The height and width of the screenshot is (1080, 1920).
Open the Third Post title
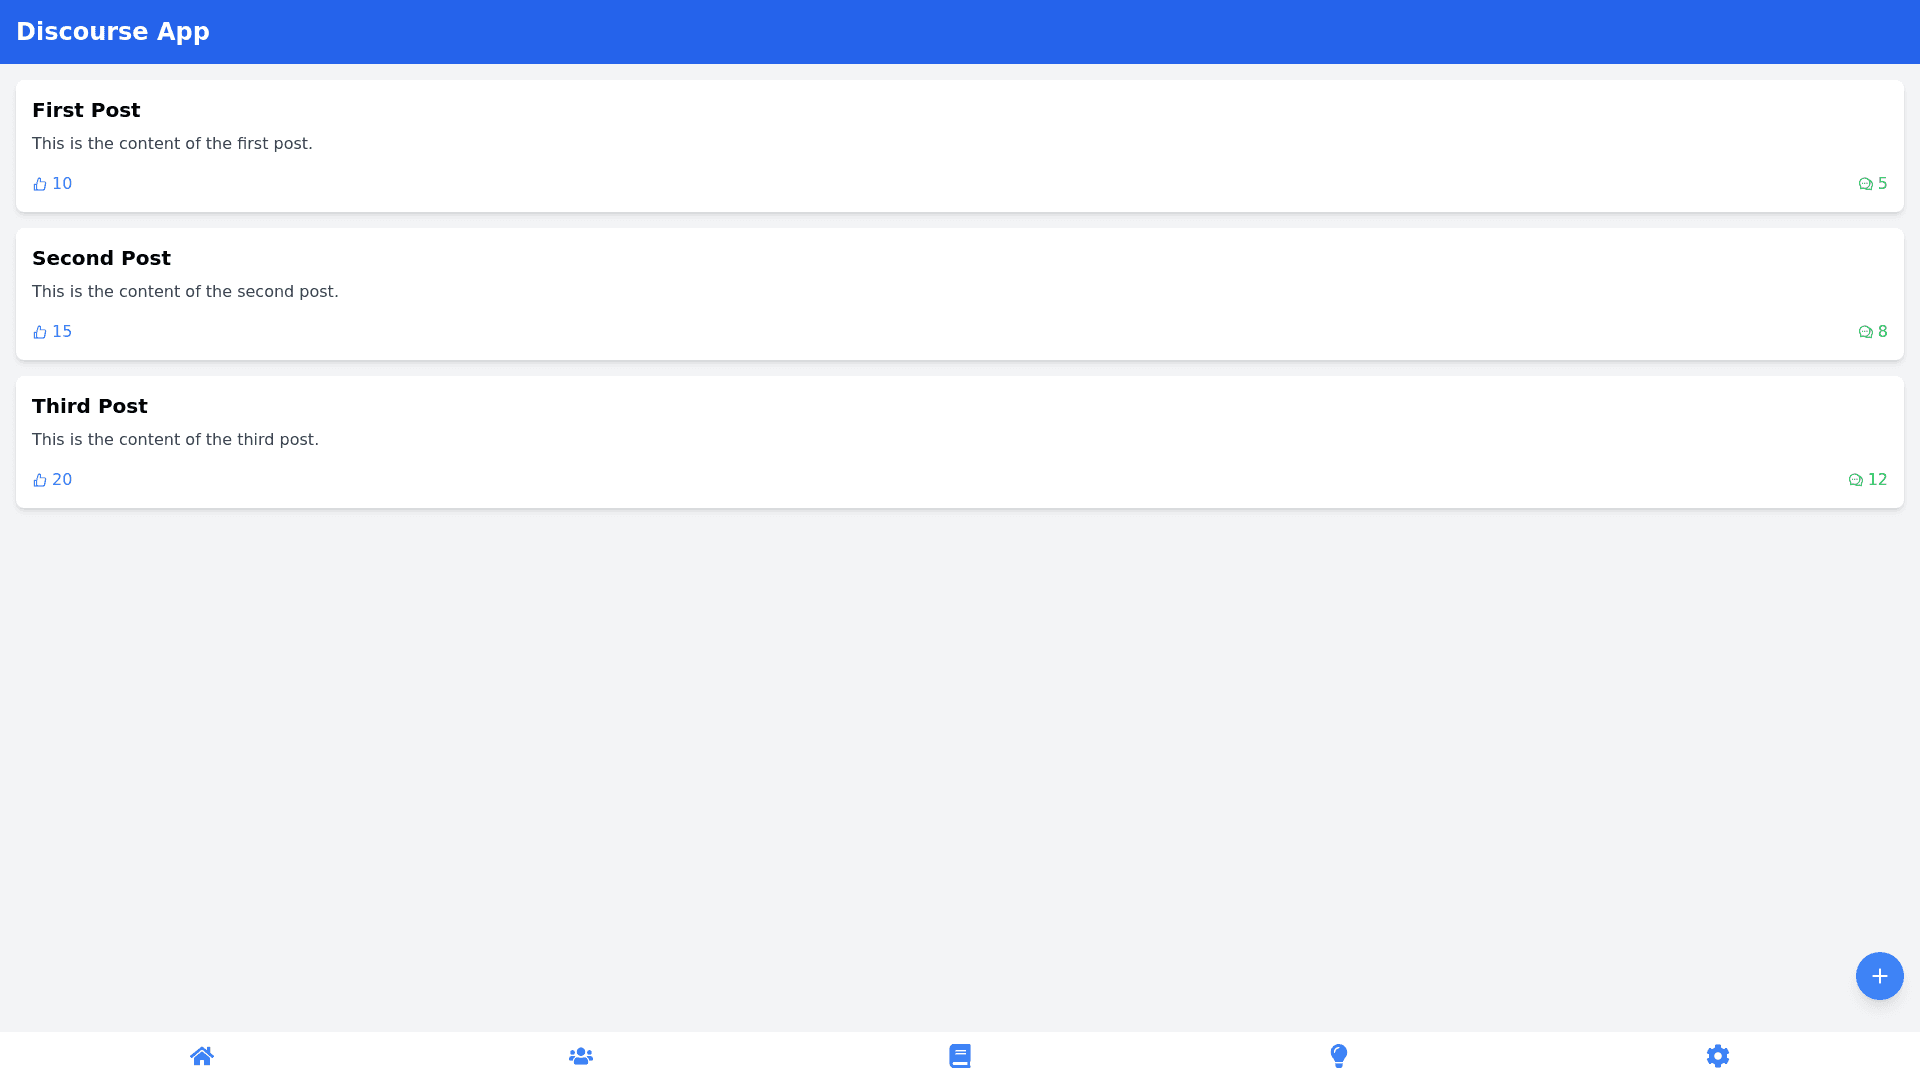coord(90,406)
